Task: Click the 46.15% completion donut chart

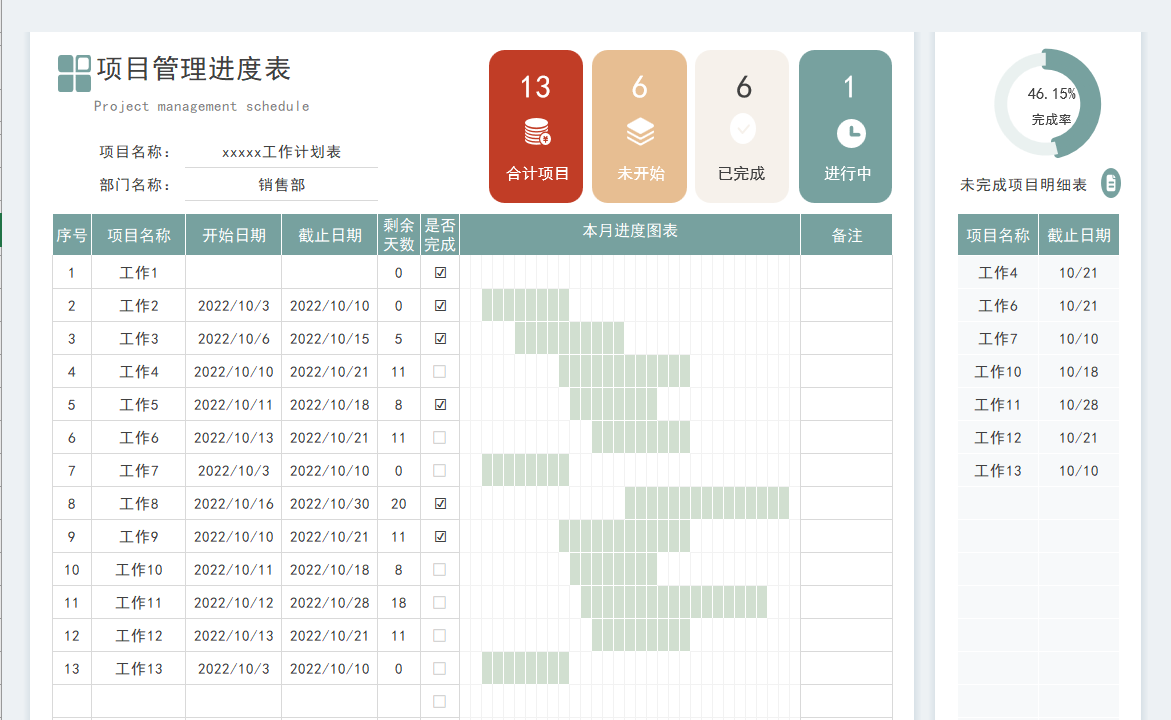Action: (x=1048, y=103)
